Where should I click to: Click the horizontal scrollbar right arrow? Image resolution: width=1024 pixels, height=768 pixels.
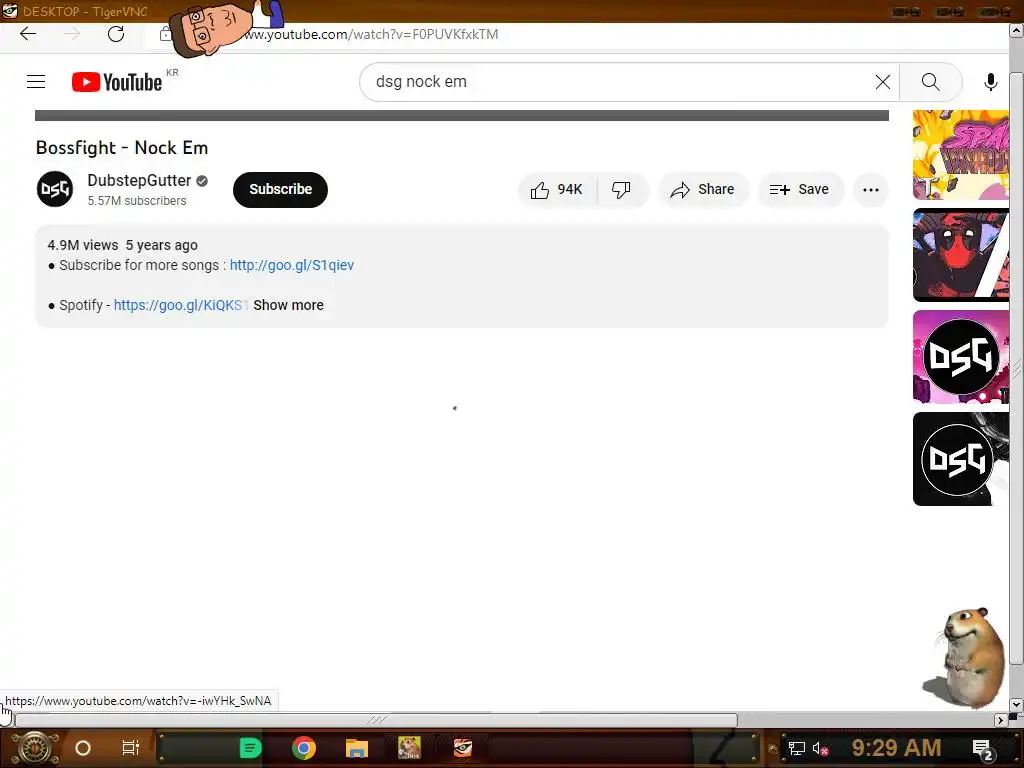[1000, 720]
